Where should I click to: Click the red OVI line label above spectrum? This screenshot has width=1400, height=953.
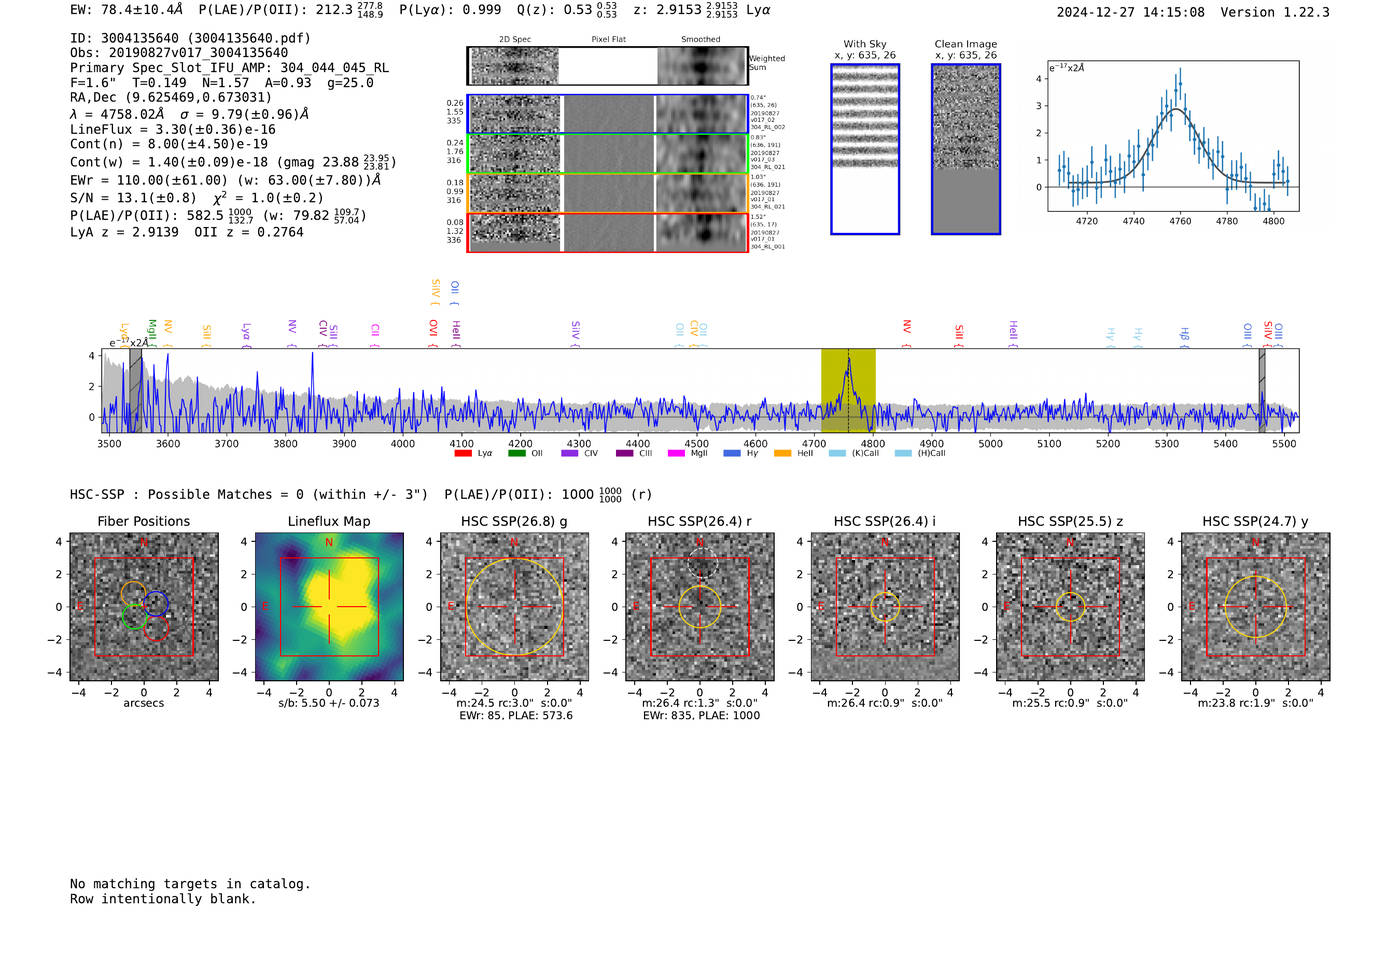coord(433,332)
